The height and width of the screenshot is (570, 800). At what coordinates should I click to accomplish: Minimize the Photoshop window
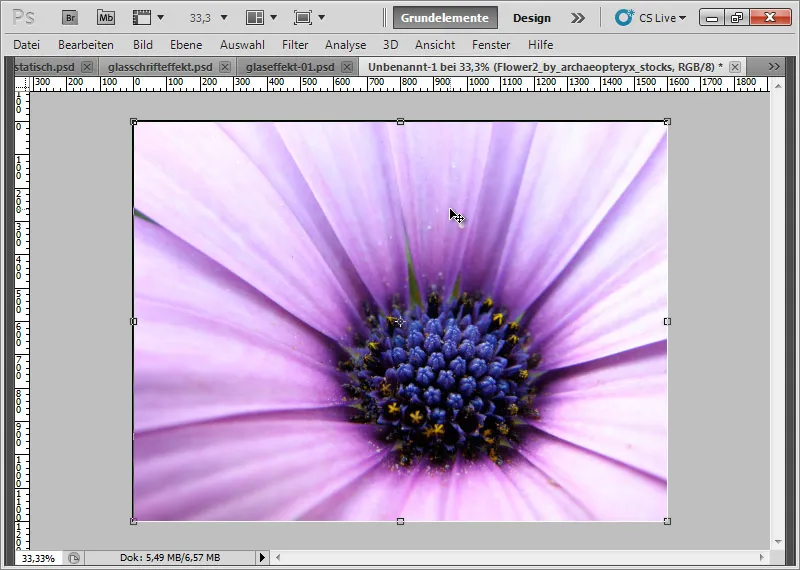(x=712, y=18)
